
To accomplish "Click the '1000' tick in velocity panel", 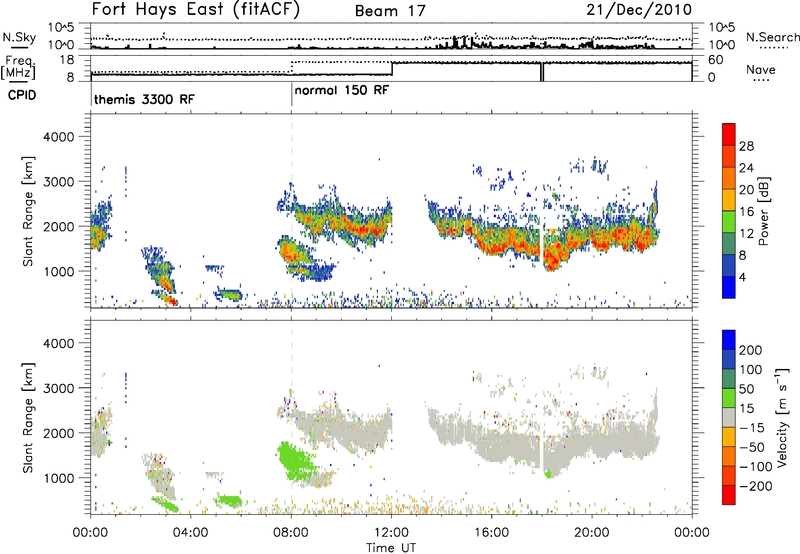I will coord(59,478).
